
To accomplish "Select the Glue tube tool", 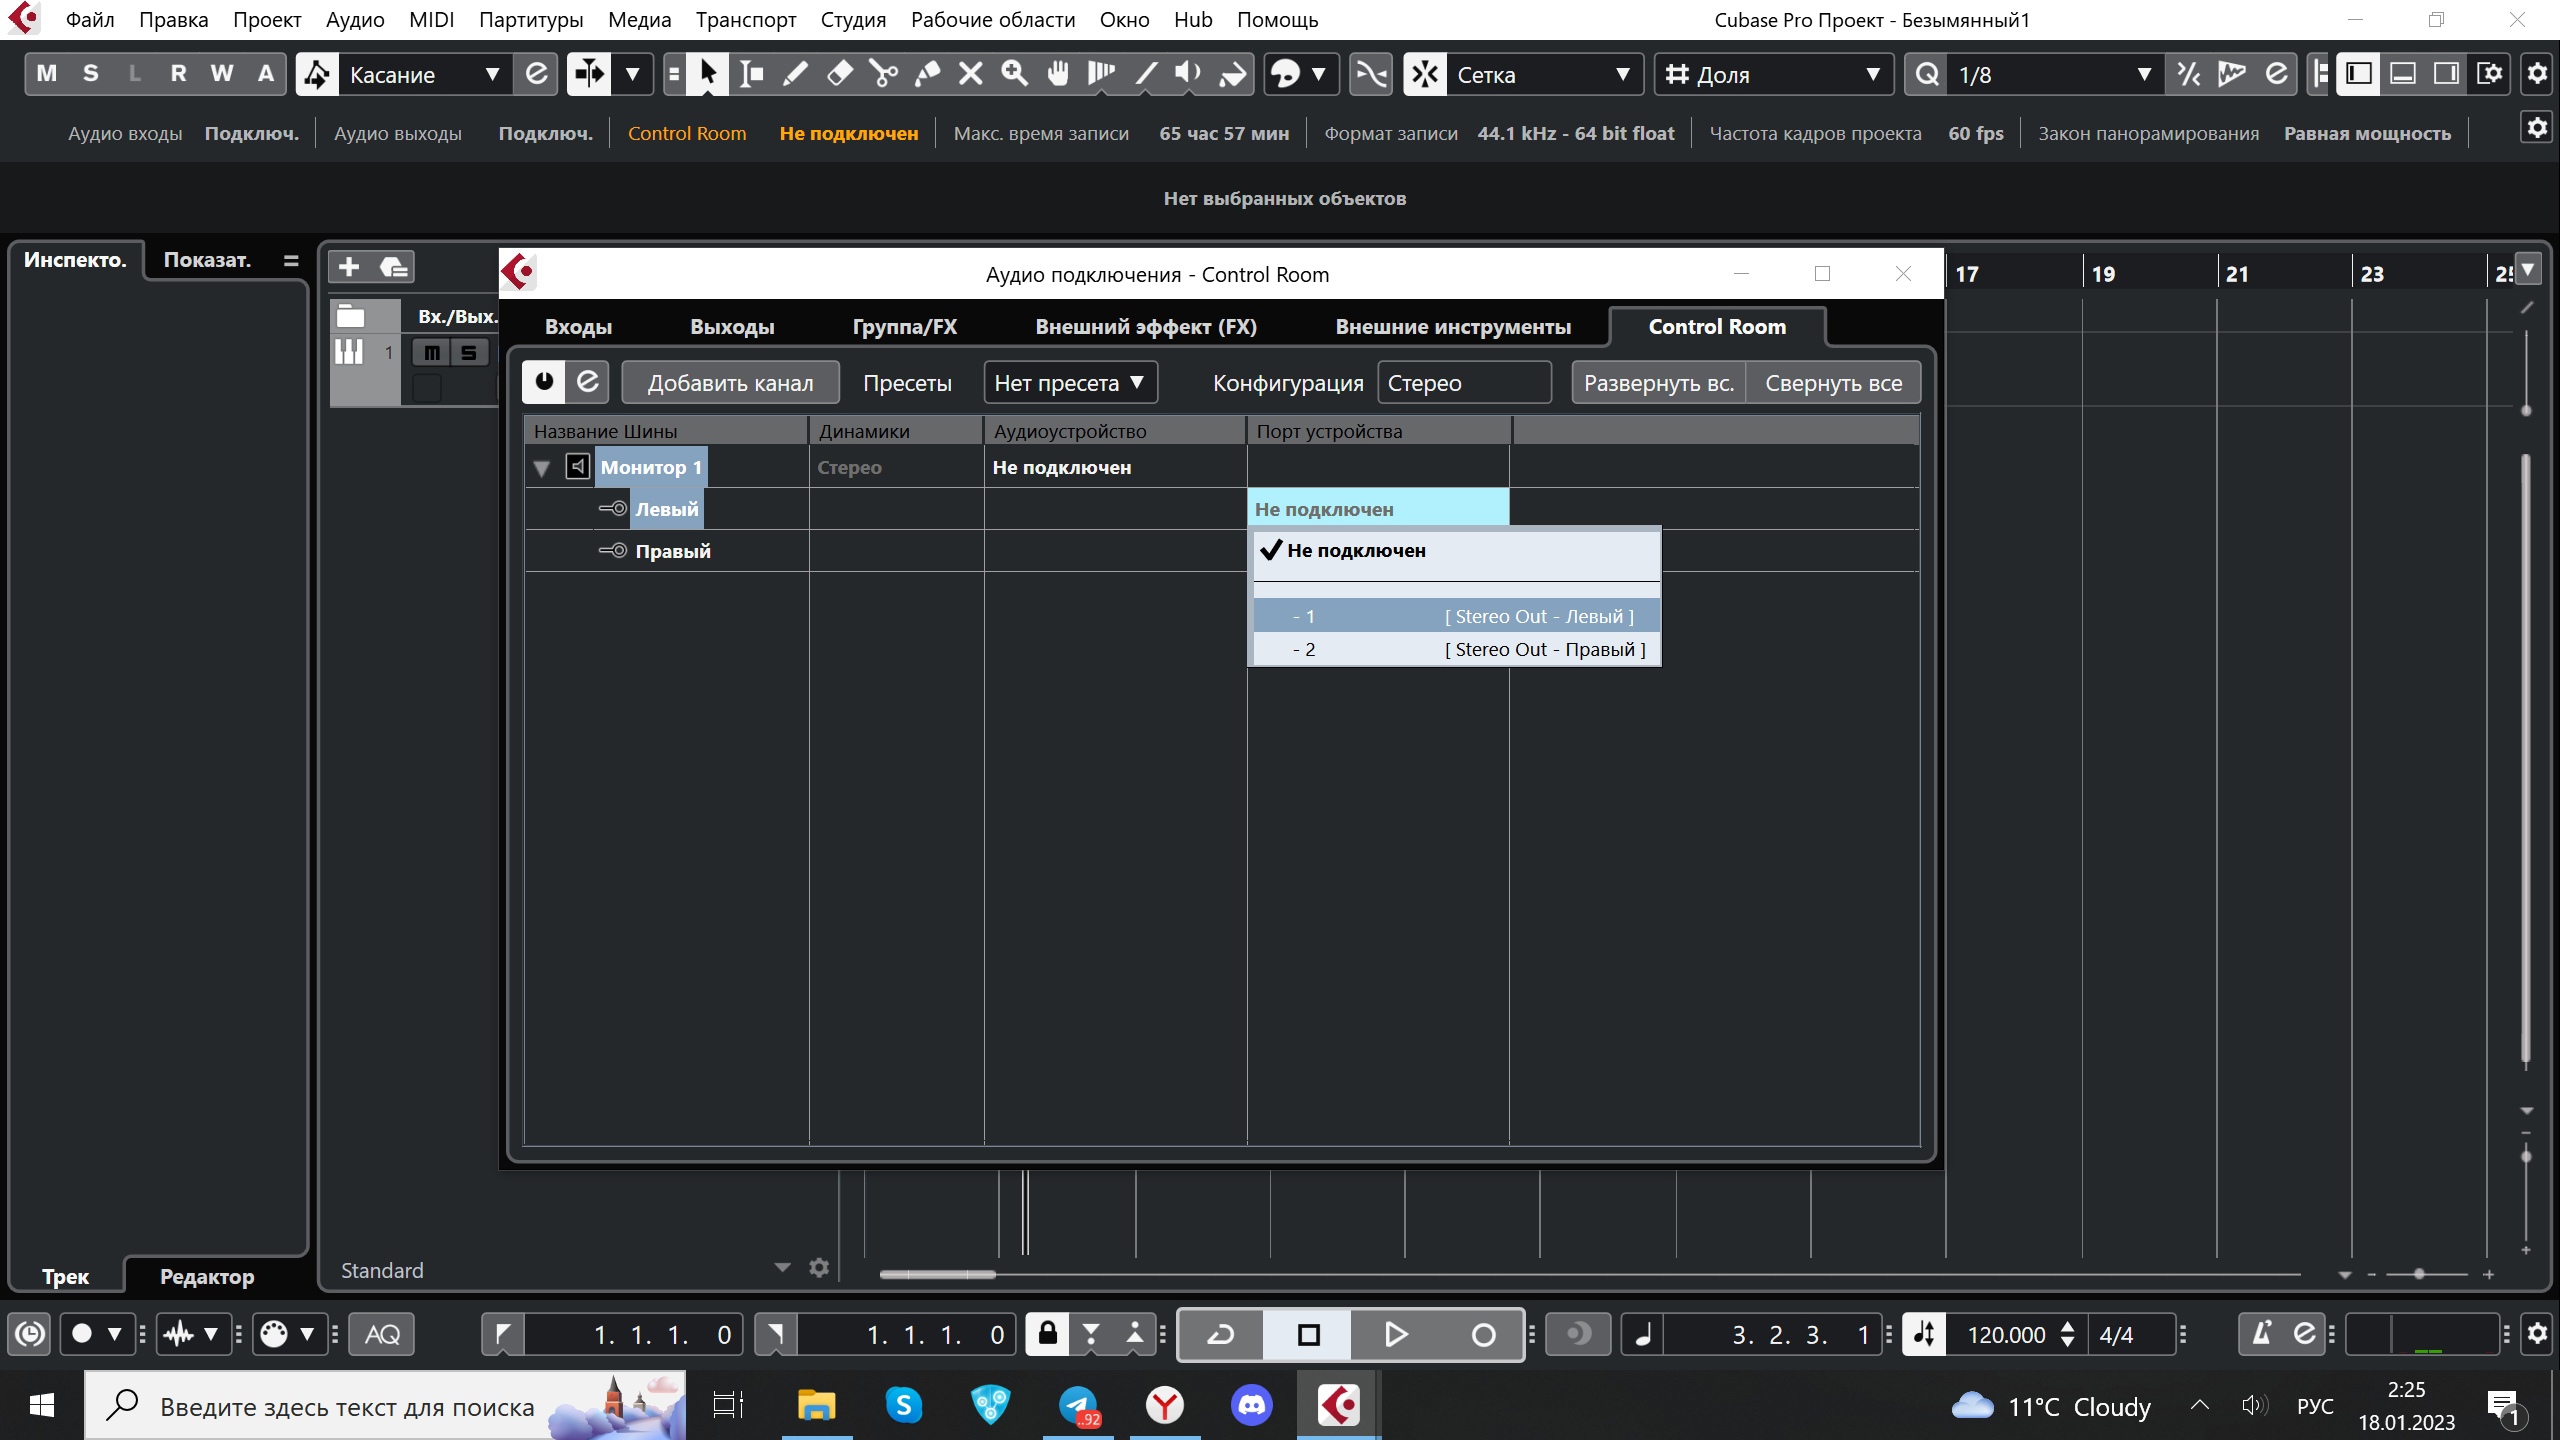I will [928, 74].
